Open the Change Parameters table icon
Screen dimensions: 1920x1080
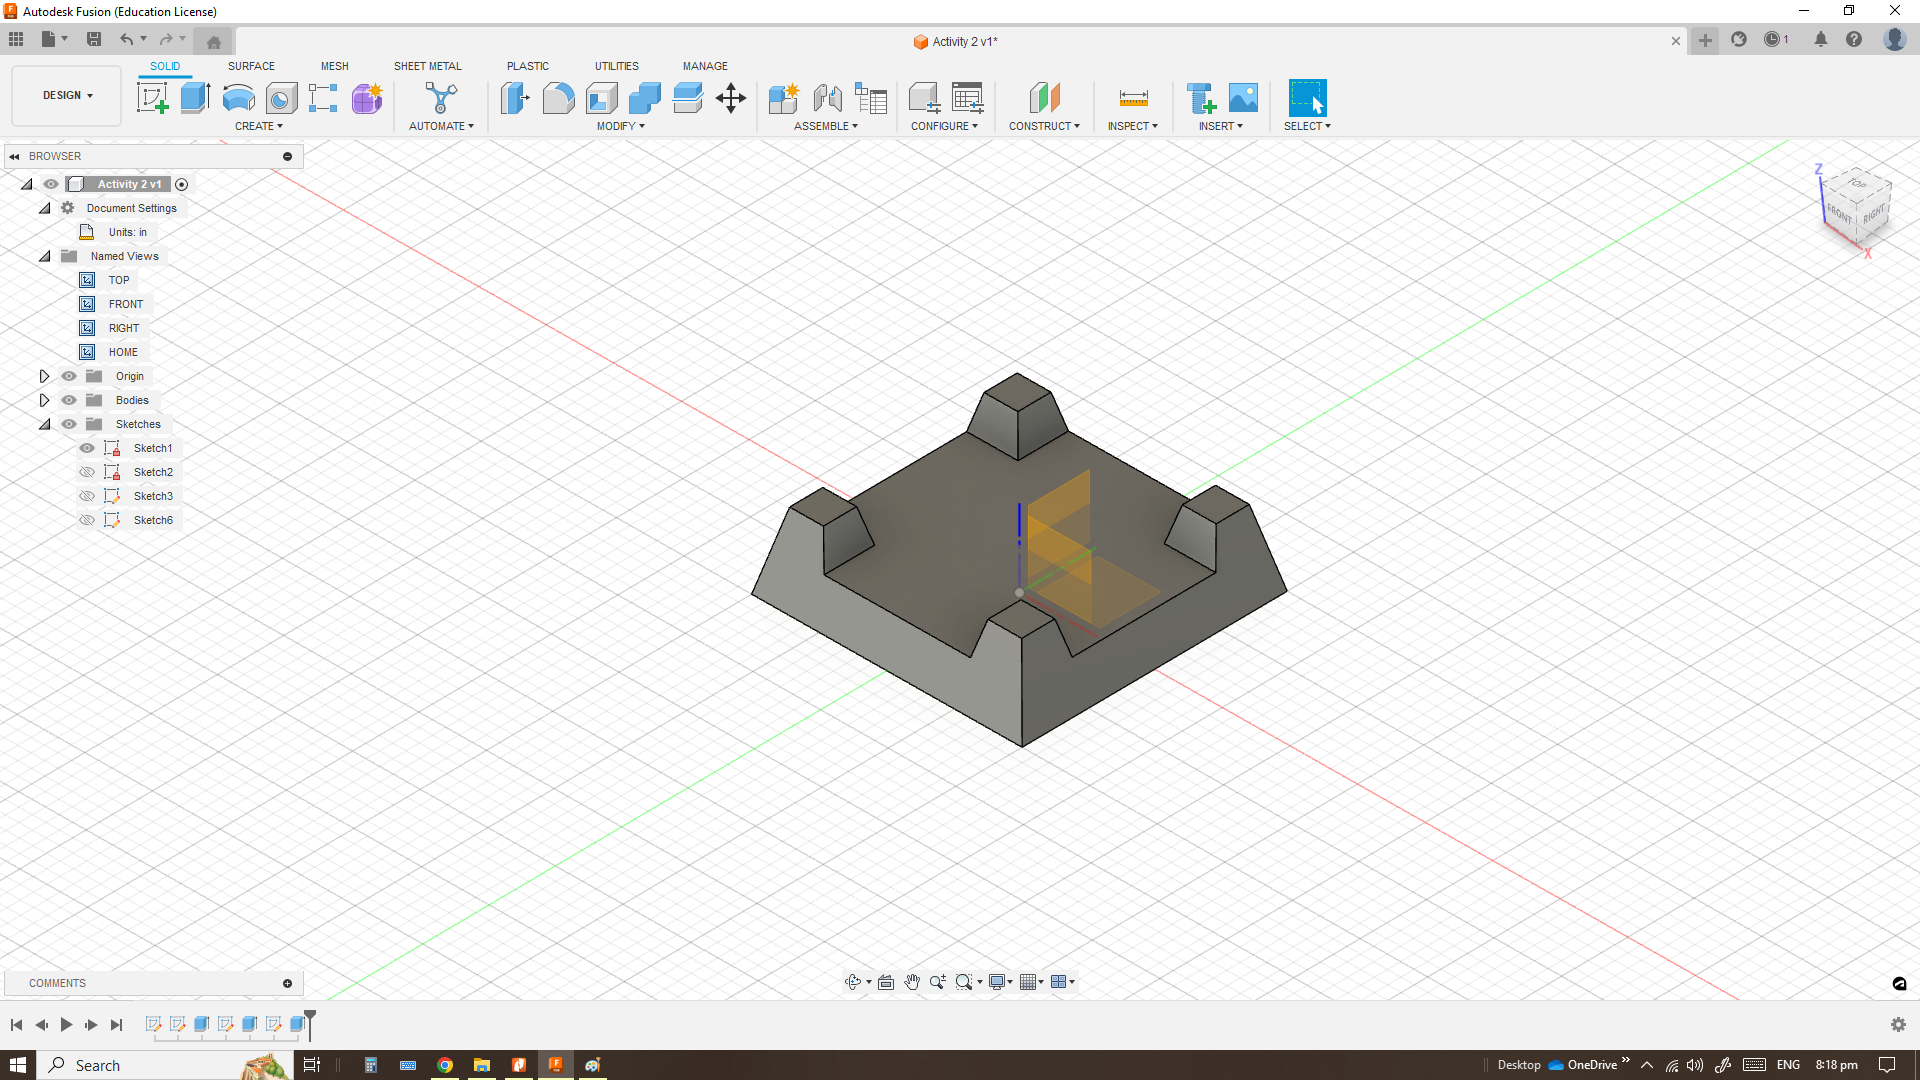pyautogui.click(x=967, y=98)
